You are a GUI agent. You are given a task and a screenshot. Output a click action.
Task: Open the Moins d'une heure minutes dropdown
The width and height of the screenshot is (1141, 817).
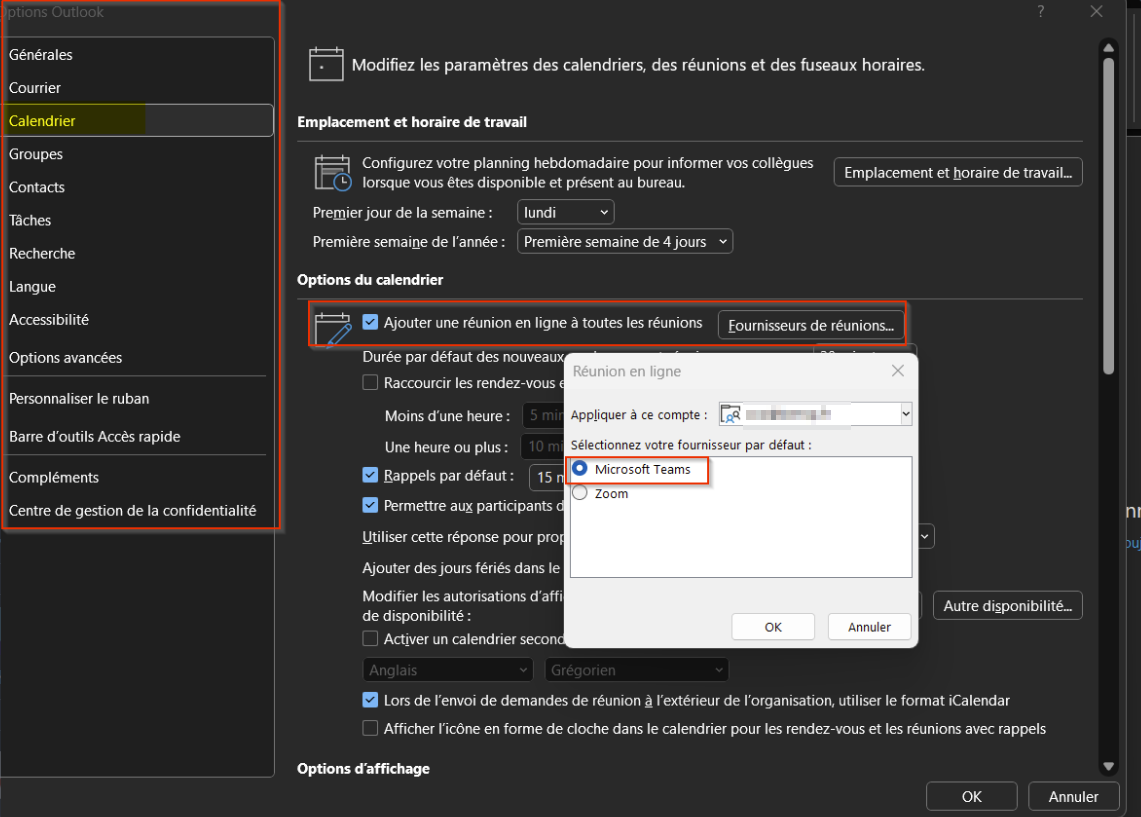[544, 415]
